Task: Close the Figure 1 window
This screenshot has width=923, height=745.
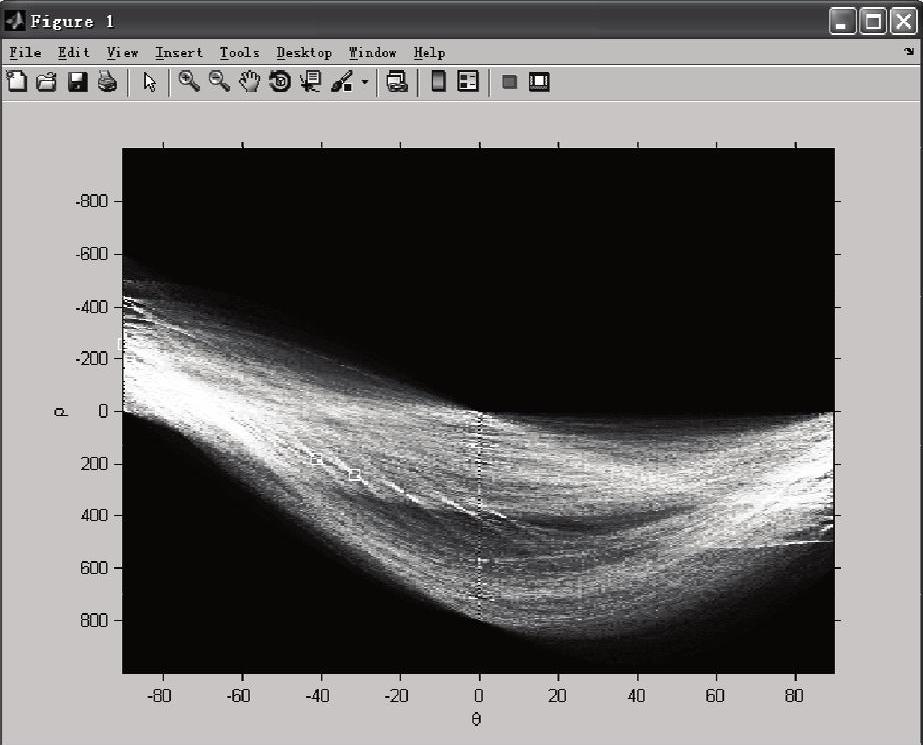Action: tap(903, 22)
